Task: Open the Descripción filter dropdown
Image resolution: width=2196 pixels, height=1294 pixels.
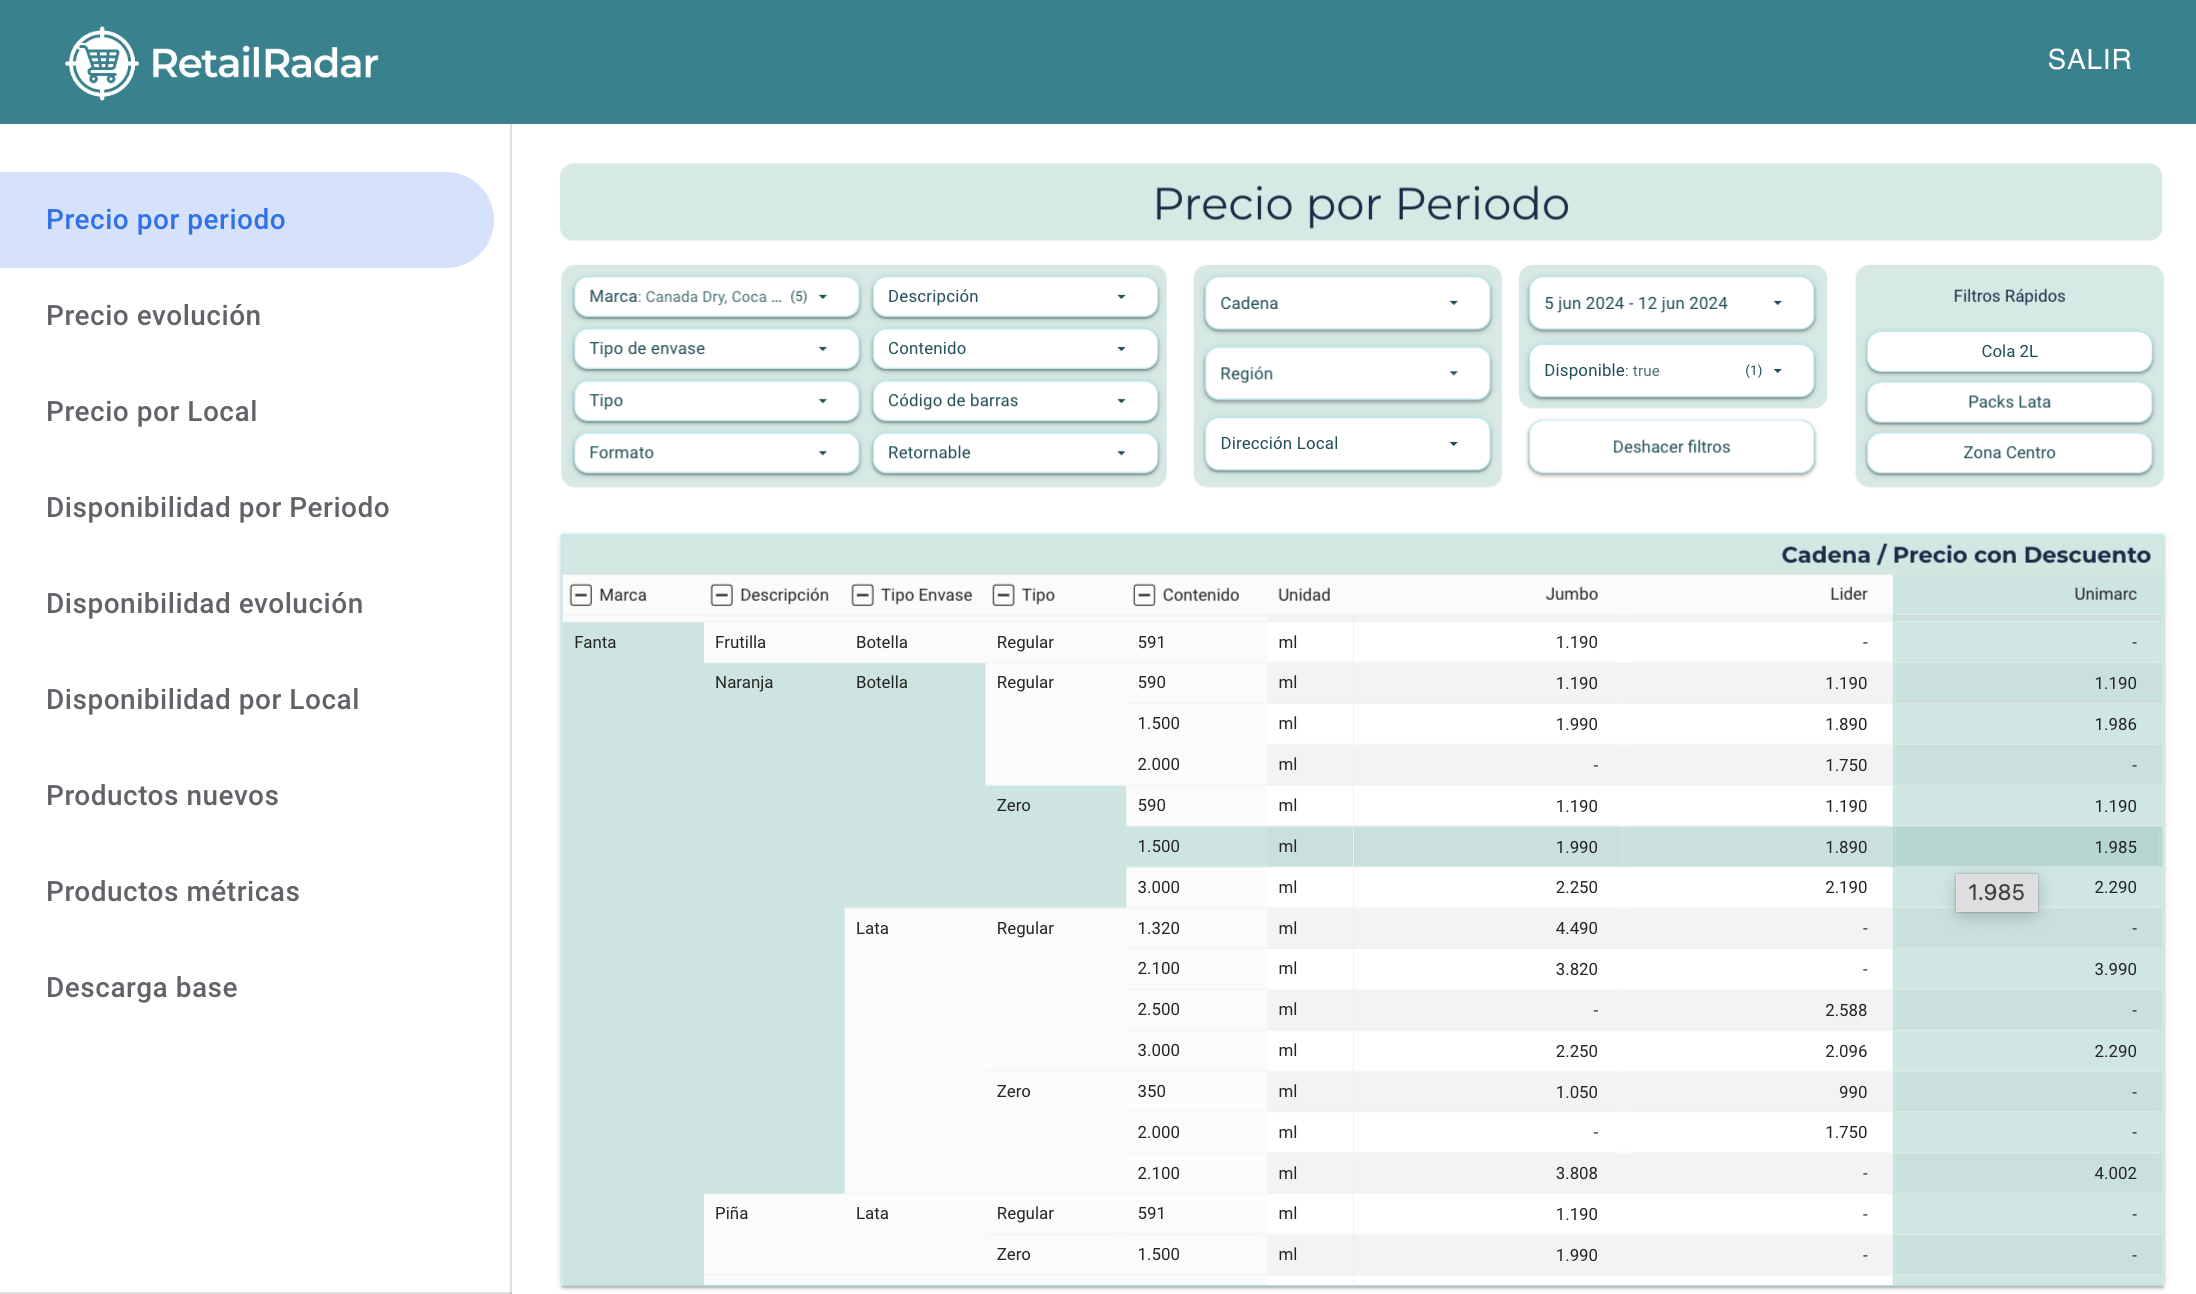Action: [x=1015, y=296]
